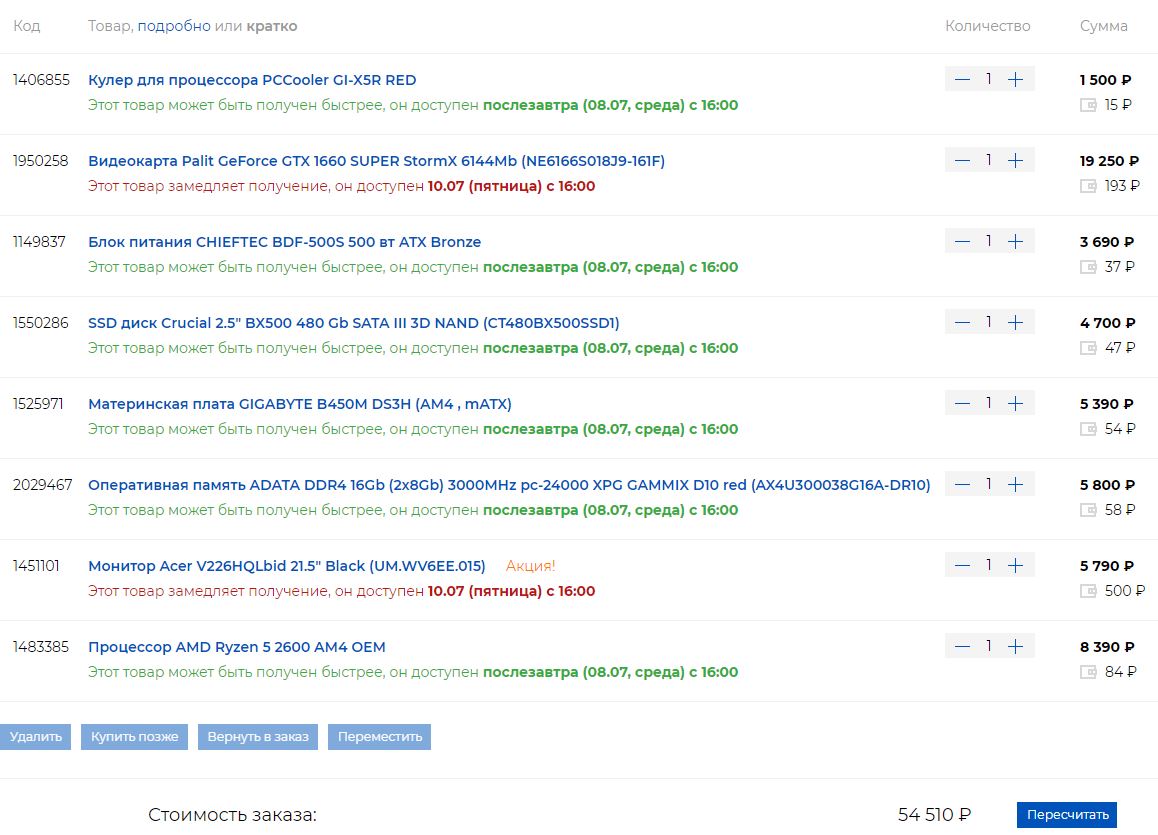This screenshot has height=835, width=1158.
Task: Decrease quantity of PCCooler GI-X5R RED cooler
Action: (962, 79)
